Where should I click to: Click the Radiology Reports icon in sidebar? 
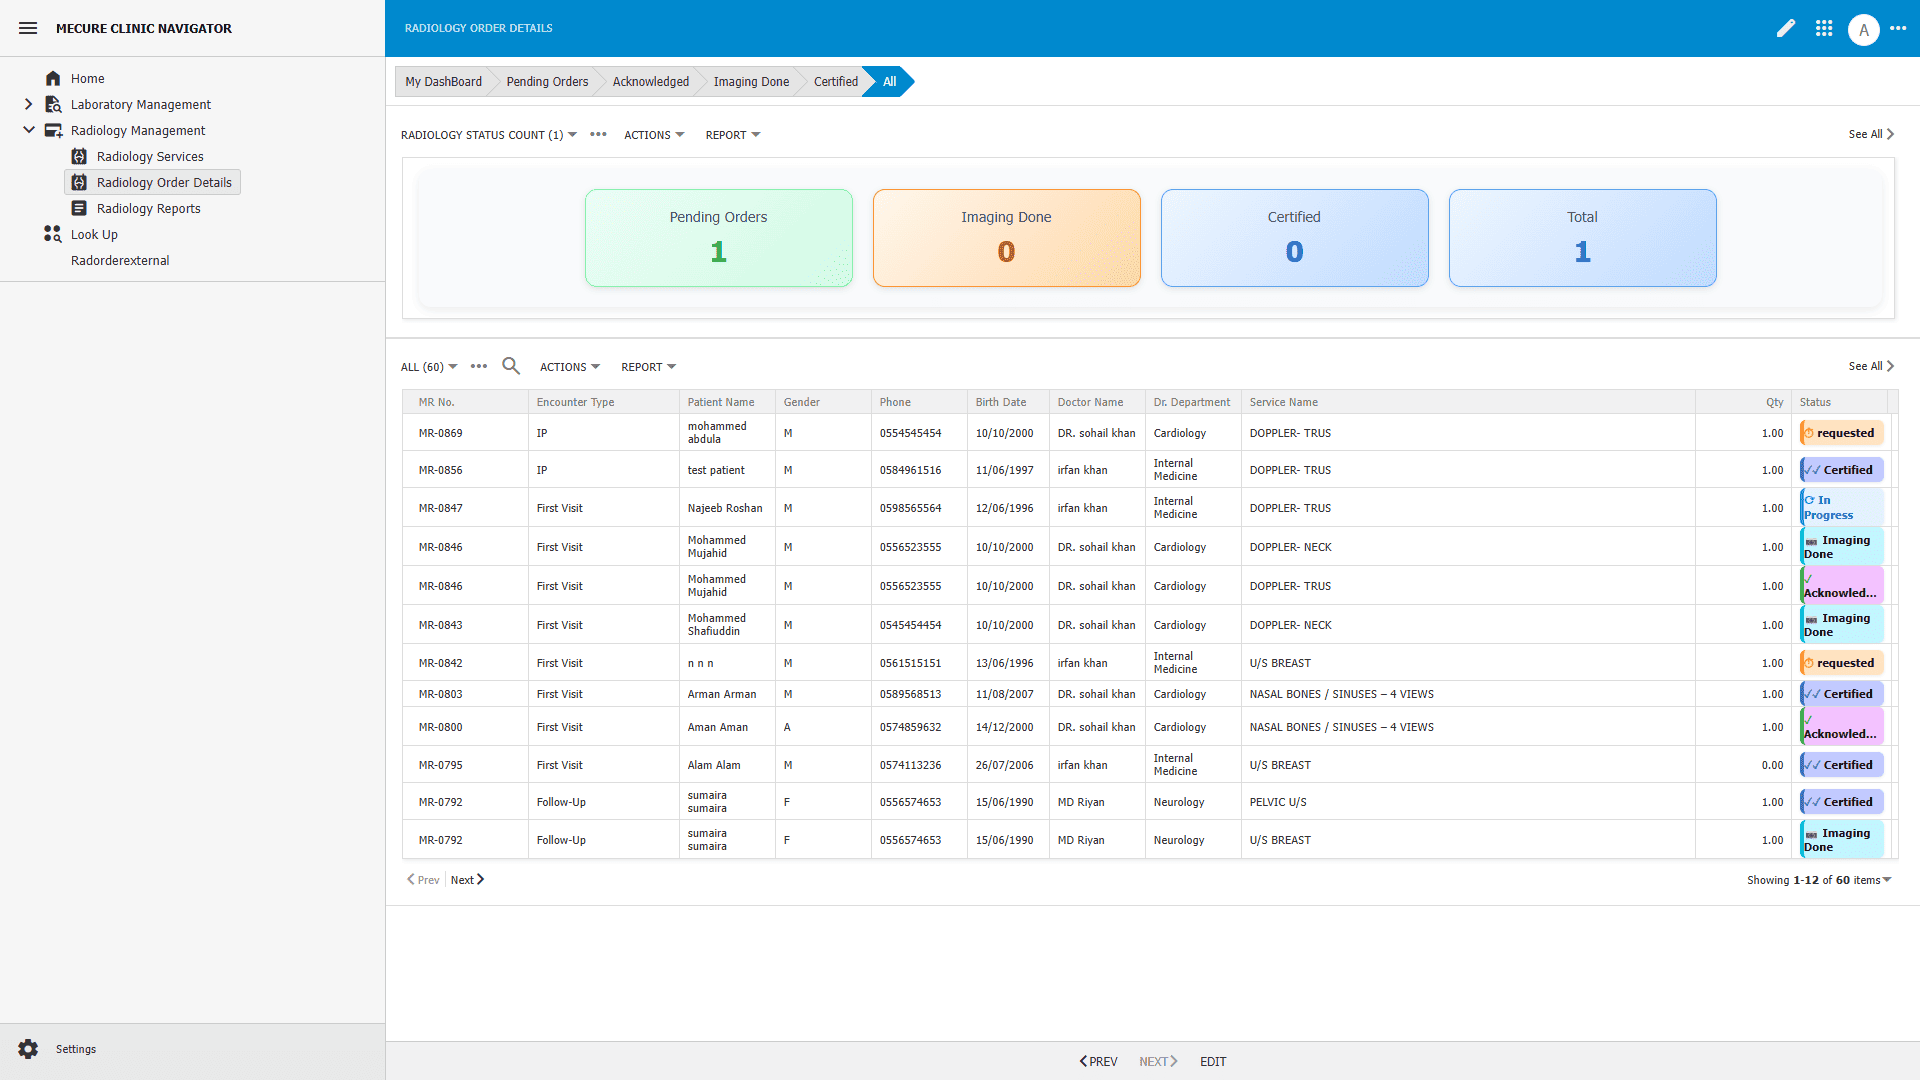pyautogui.click(x=78, y=208)
